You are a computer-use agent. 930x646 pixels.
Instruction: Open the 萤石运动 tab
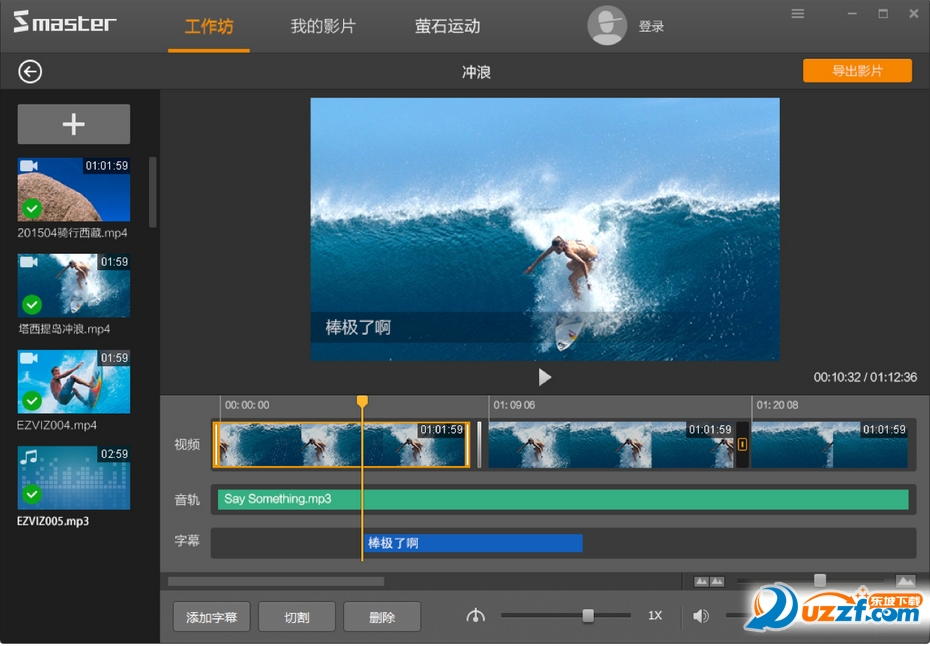[448, 27]
